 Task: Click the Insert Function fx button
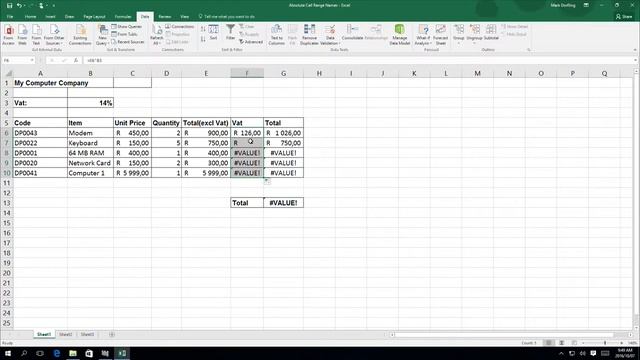[76, 60]
